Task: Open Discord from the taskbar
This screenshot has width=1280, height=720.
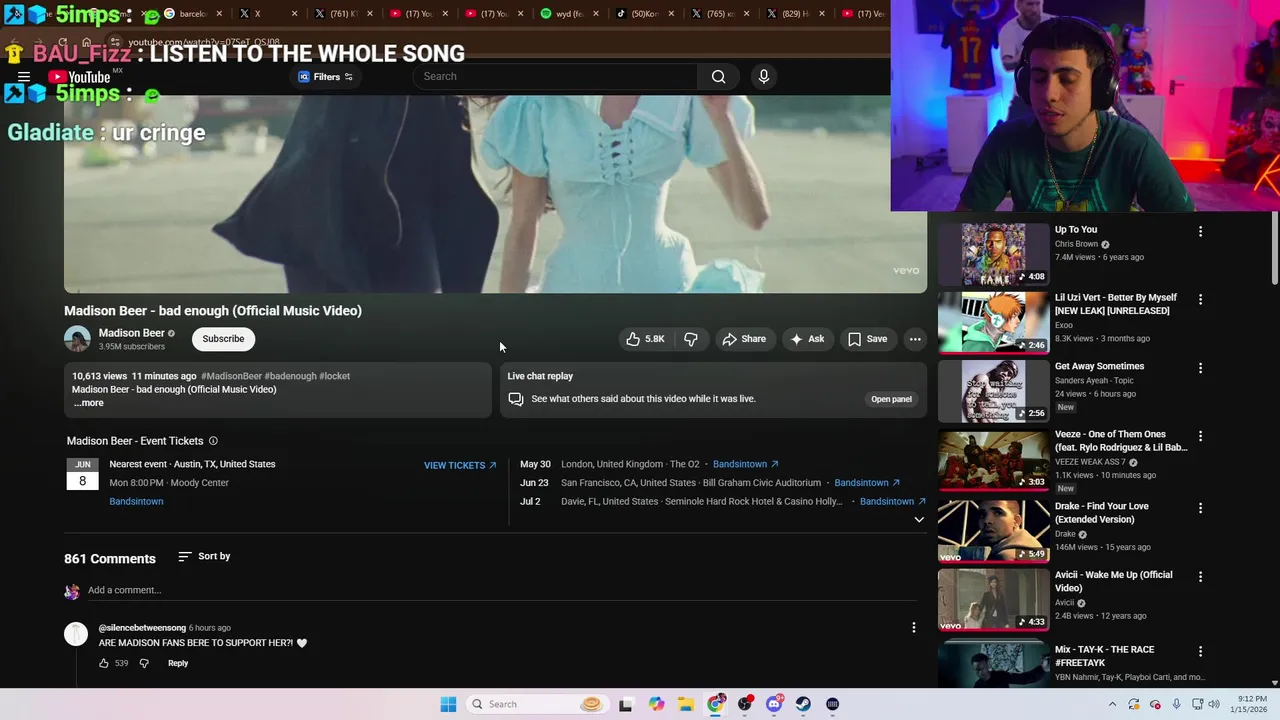Action: (x=774, y=704)
